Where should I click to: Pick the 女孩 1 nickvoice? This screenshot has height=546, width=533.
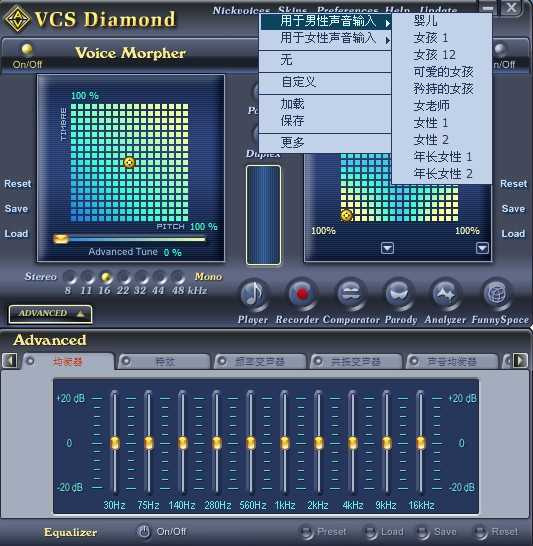pyautogui.click(x=441, y=38)
